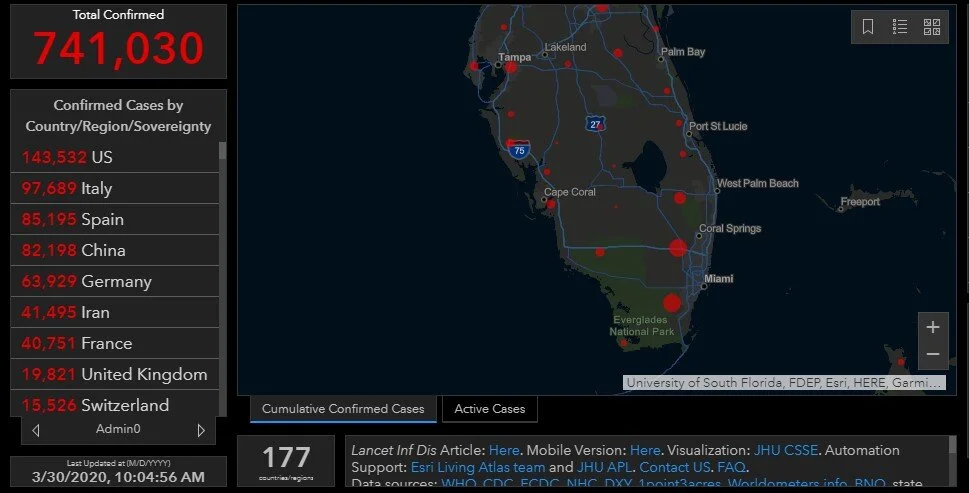Click the Port St Lucie map label
The height and width of the screenshot is (493, 969).
tap(718, 126)
